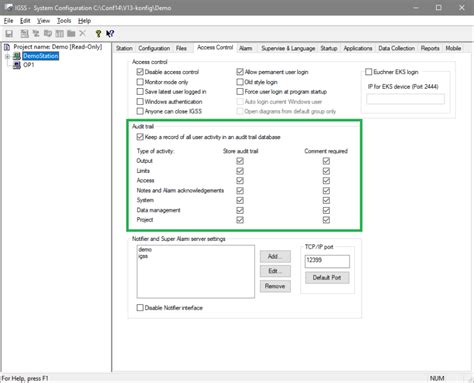The image size is (474, 383).
Task: Enable Monitor mode only
Action: 140,82
